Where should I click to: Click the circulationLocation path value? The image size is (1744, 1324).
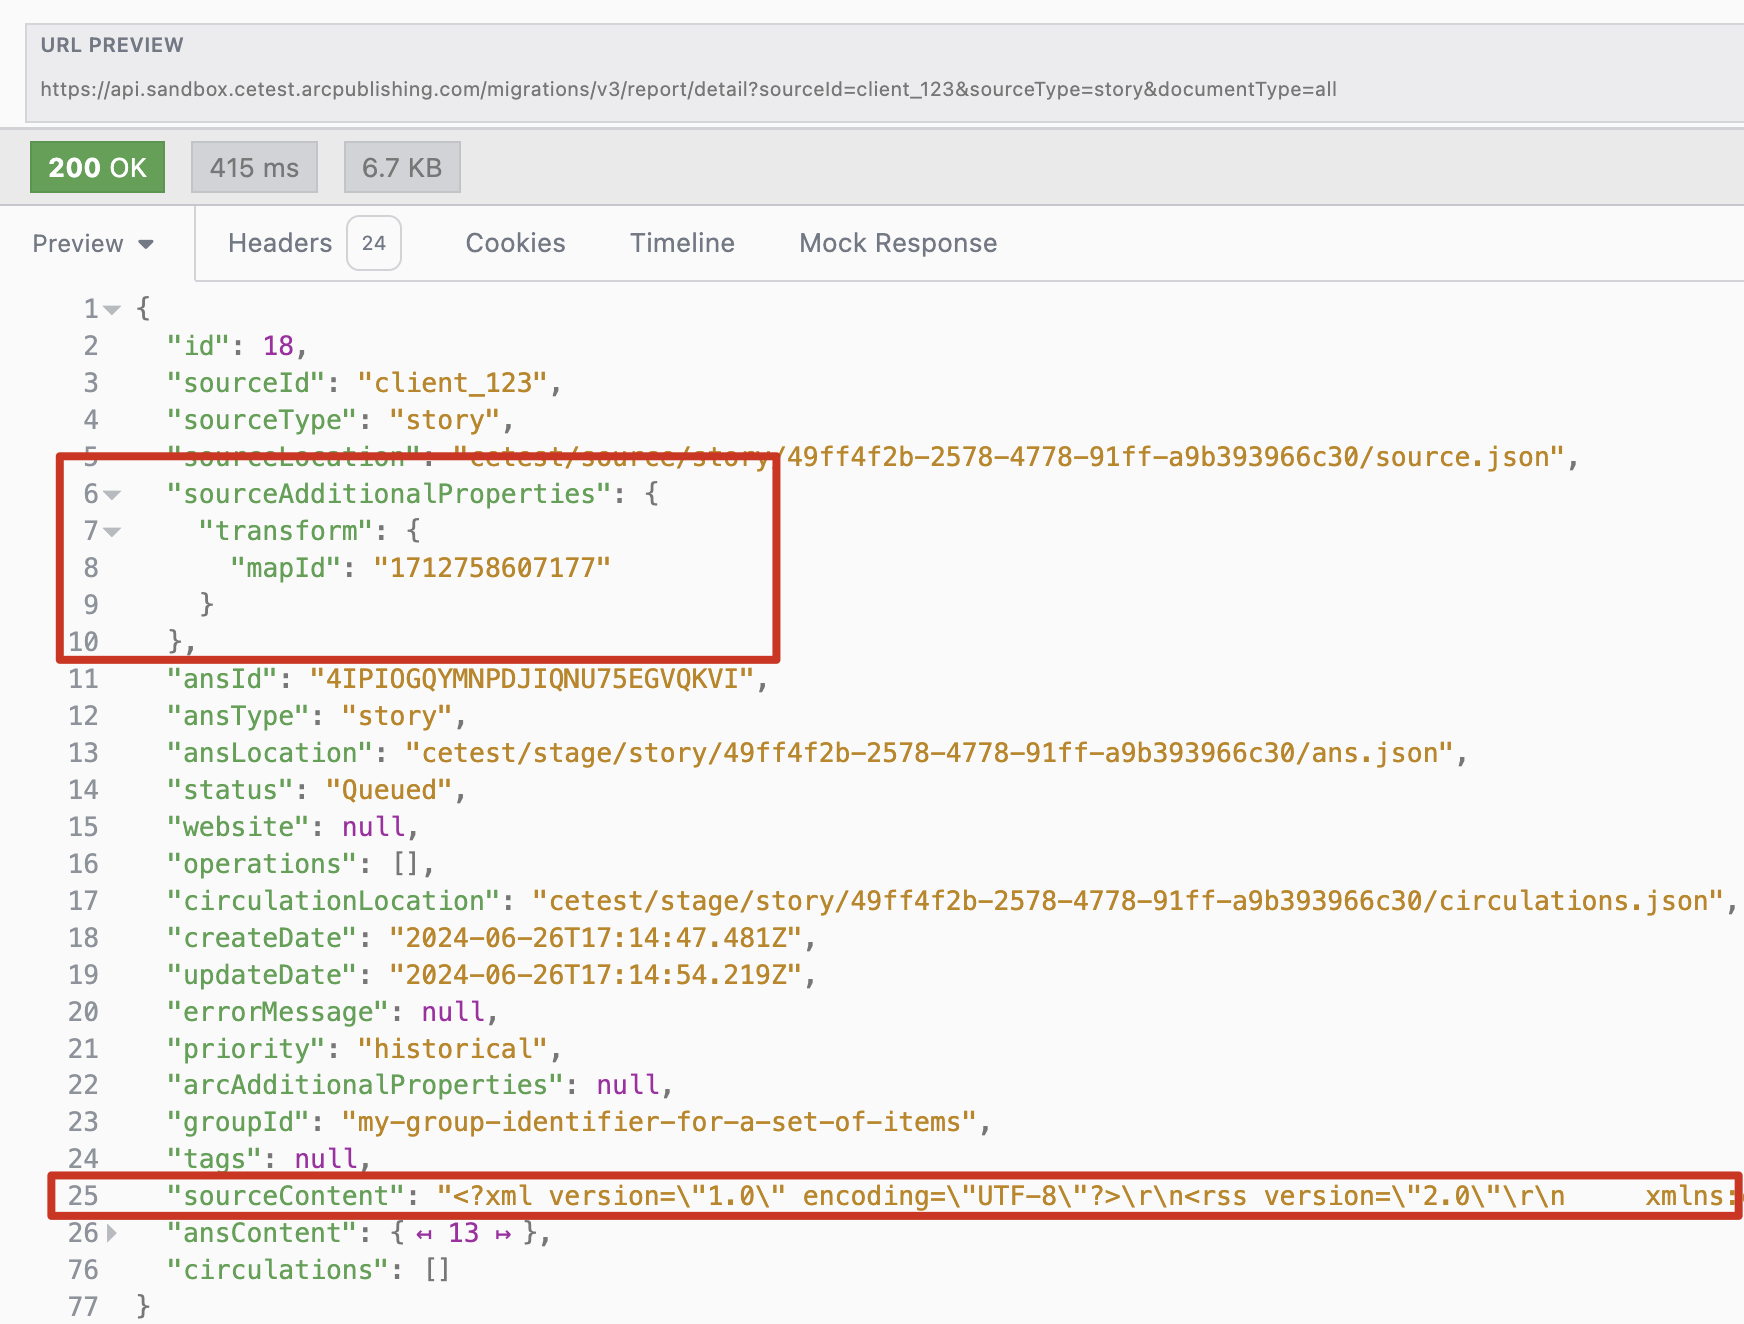click(1128, 901)
